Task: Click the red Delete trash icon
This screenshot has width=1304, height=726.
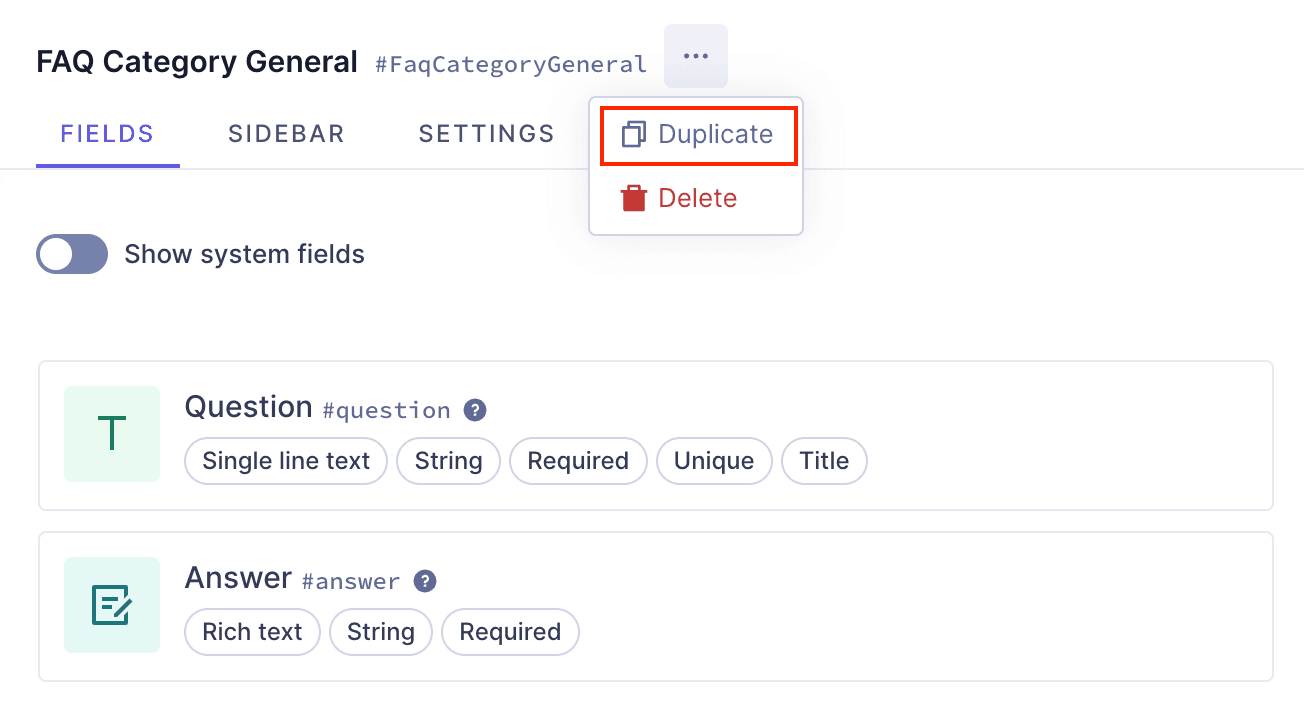Action: [633, 198]
